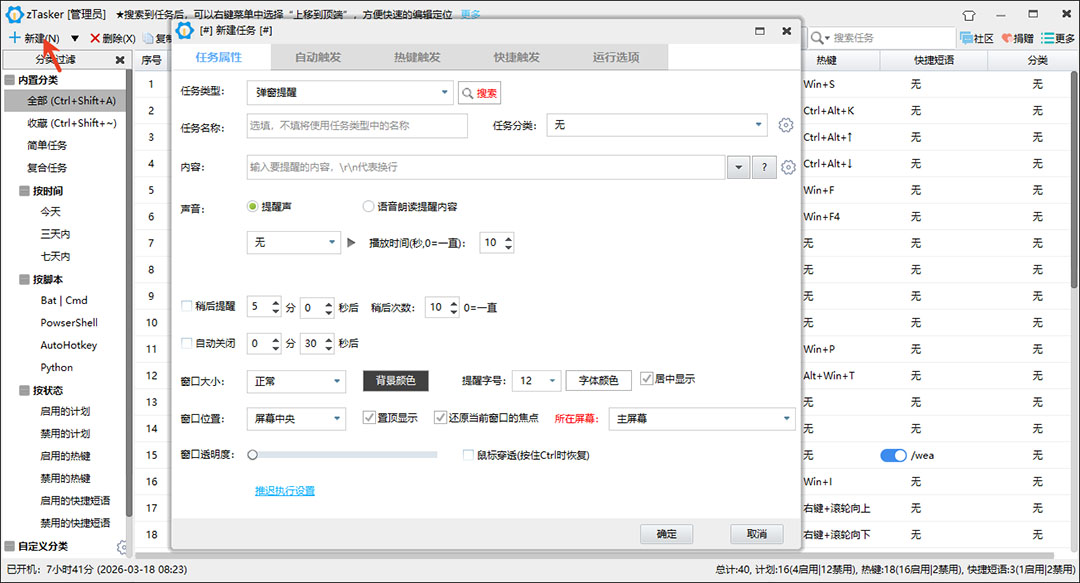Click the search magnifier icon in 搜索任务 box

pyautogui.click(x=817, y=38)
